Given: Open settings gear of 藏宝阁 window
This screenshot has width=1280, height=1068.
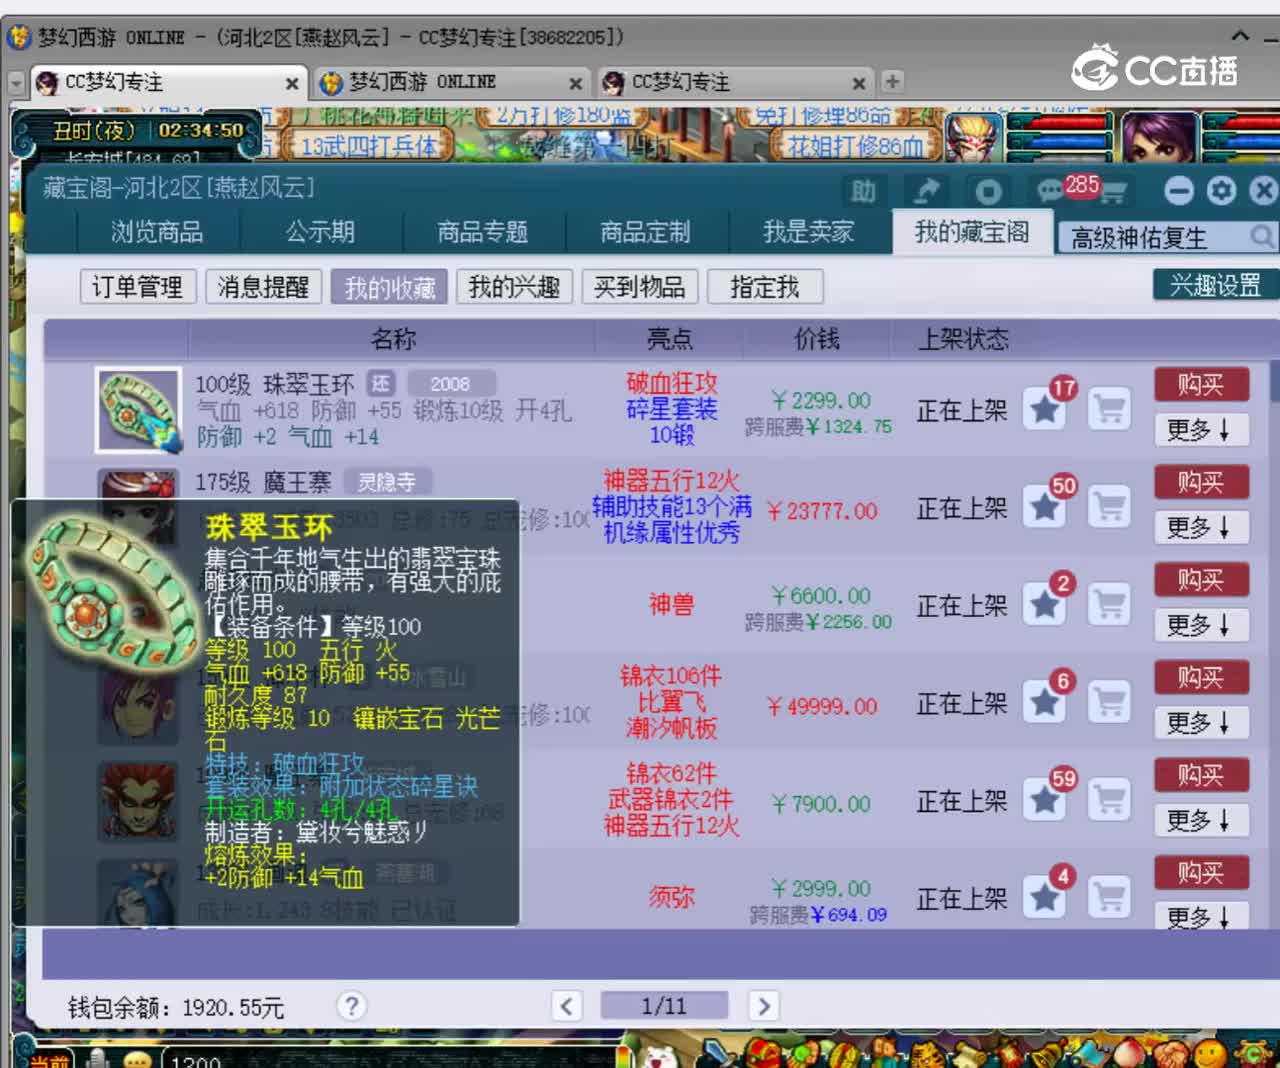Looking at the screenshot, I should click(1221, 190).
